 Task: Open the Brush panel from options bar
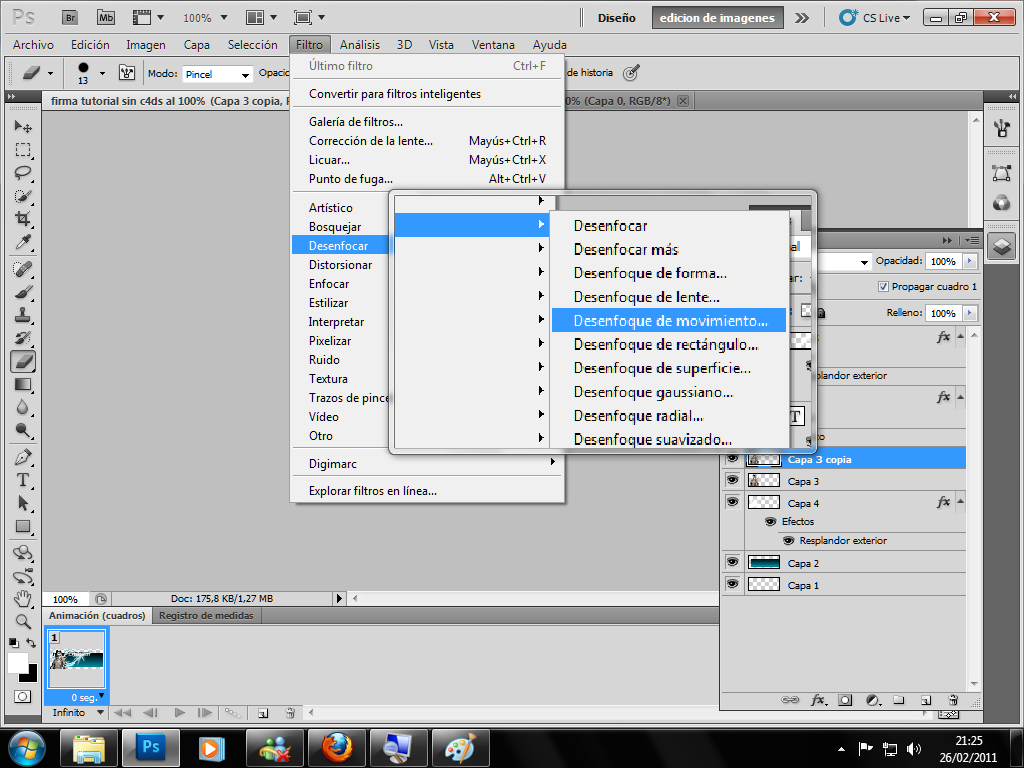[127, 72]
